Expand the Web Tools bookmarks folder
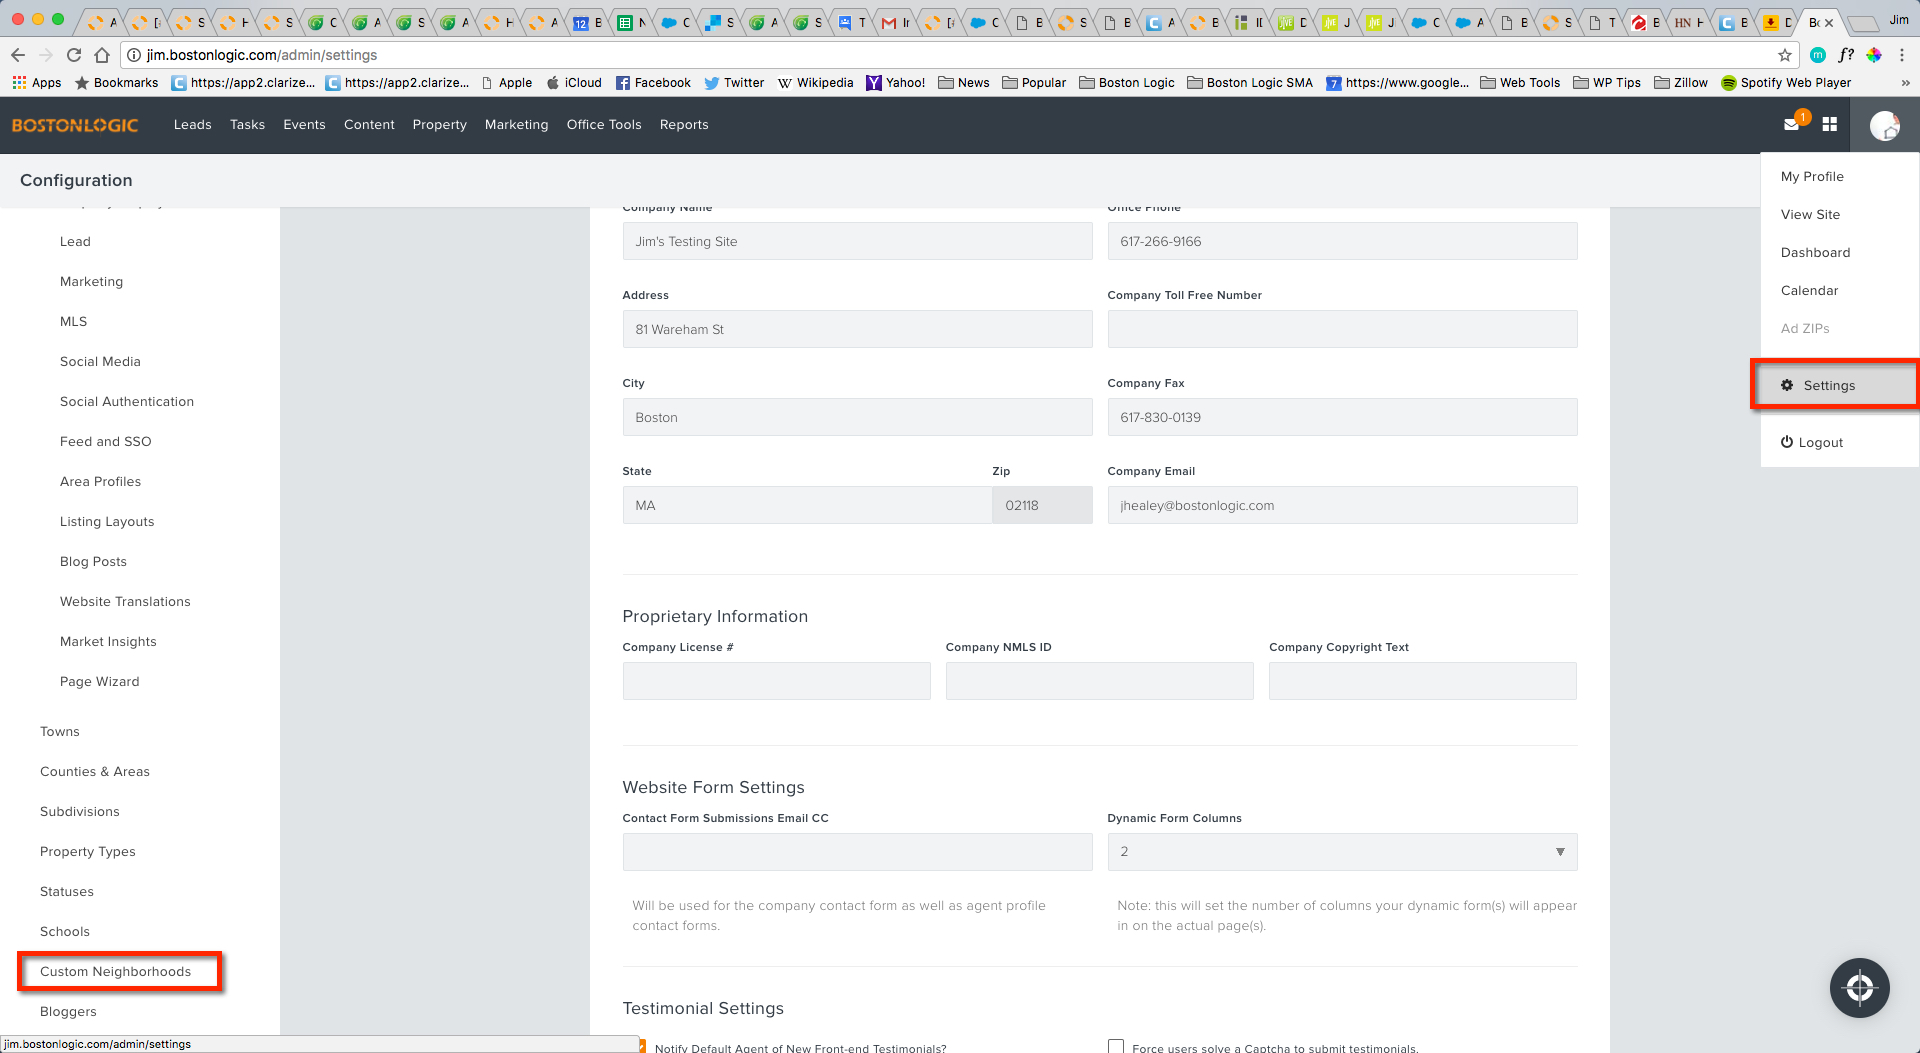 point(1519,83)
